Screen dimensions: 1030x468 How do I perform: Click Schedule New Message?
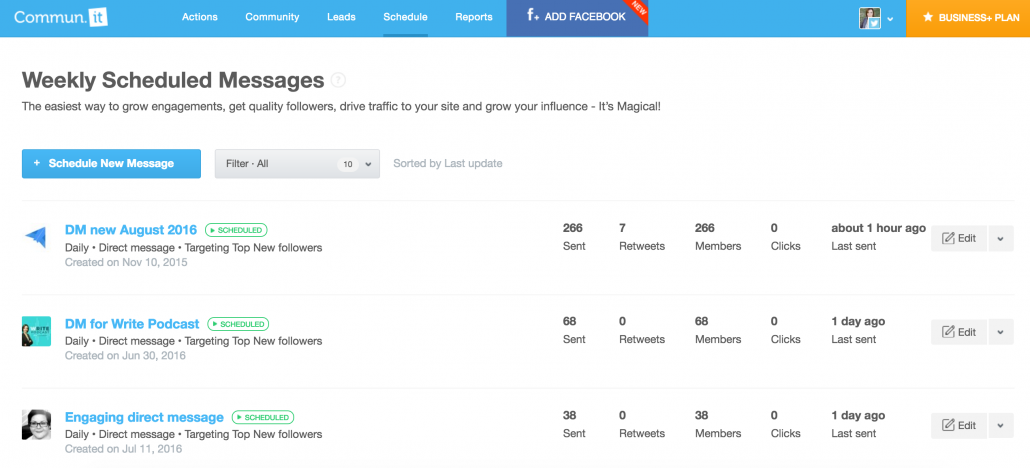click(111, 164)
